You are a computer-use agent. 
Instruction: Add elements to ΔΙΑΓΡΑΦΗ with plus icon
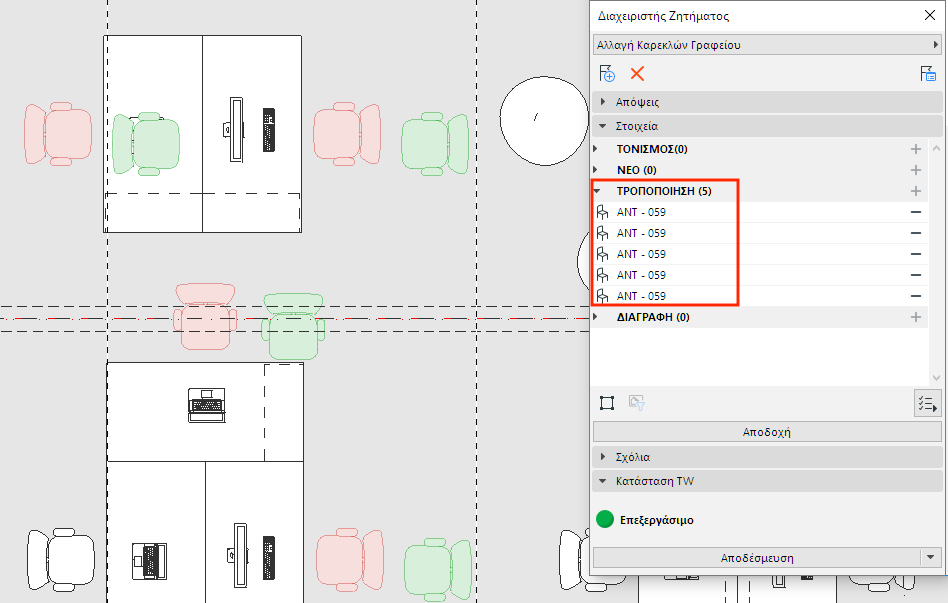click(916, 317)
